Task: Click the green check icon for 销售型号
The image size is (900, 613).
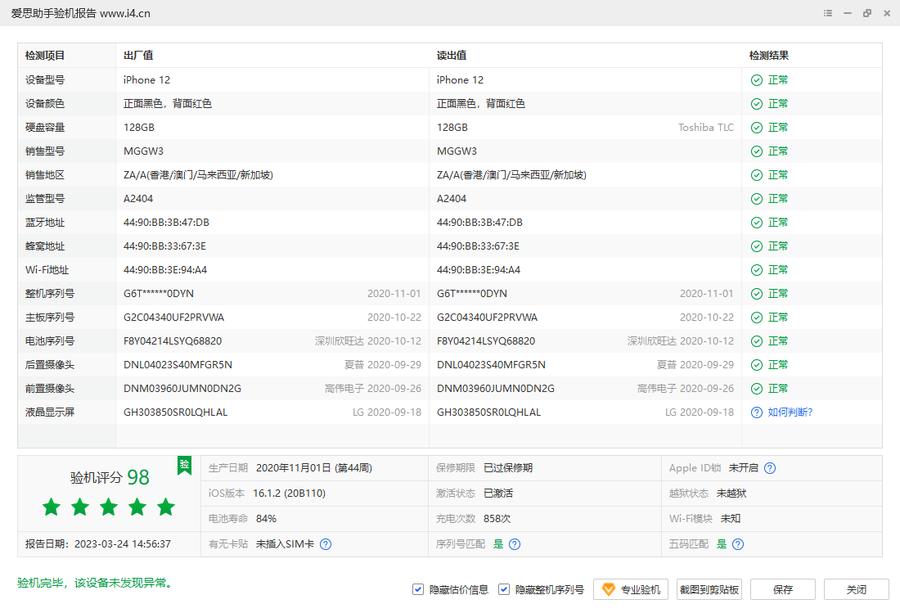Action: point(757,152)
